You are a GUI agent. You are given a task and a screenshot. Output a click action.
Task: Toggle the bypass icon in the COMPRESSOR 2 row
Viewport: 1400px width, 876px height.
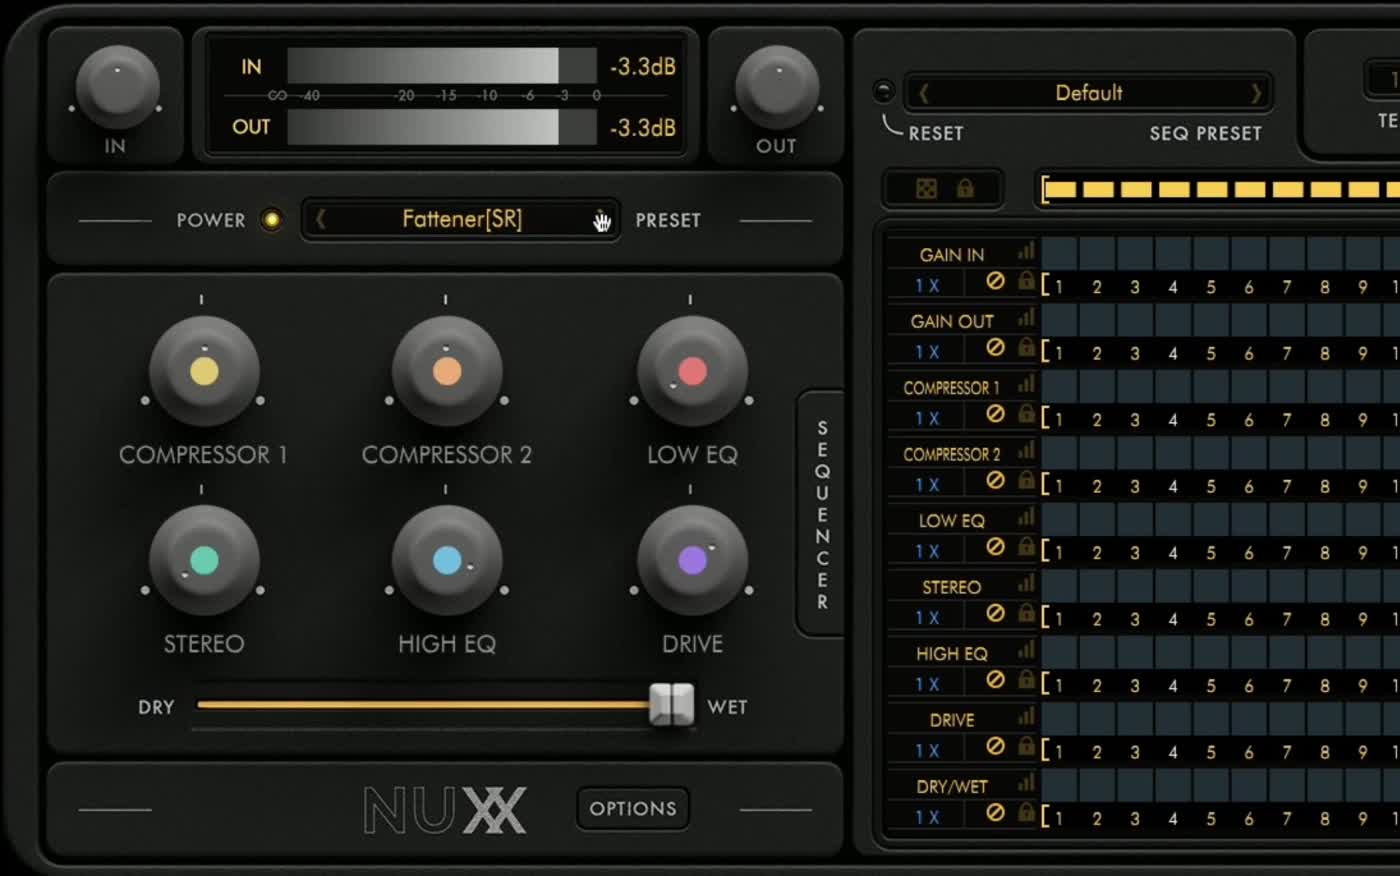995,480
